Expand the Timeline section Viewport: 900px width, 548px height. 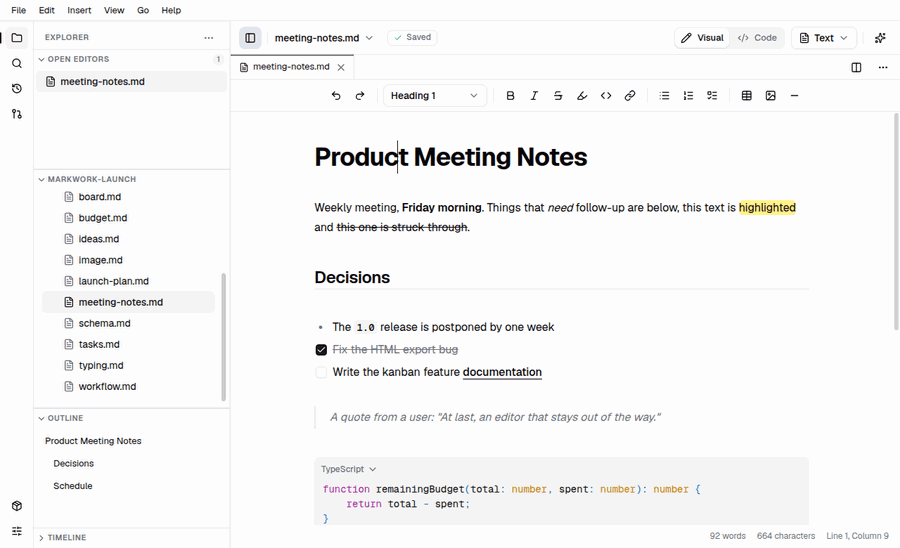pyautogui.click(x=132, y=538)
